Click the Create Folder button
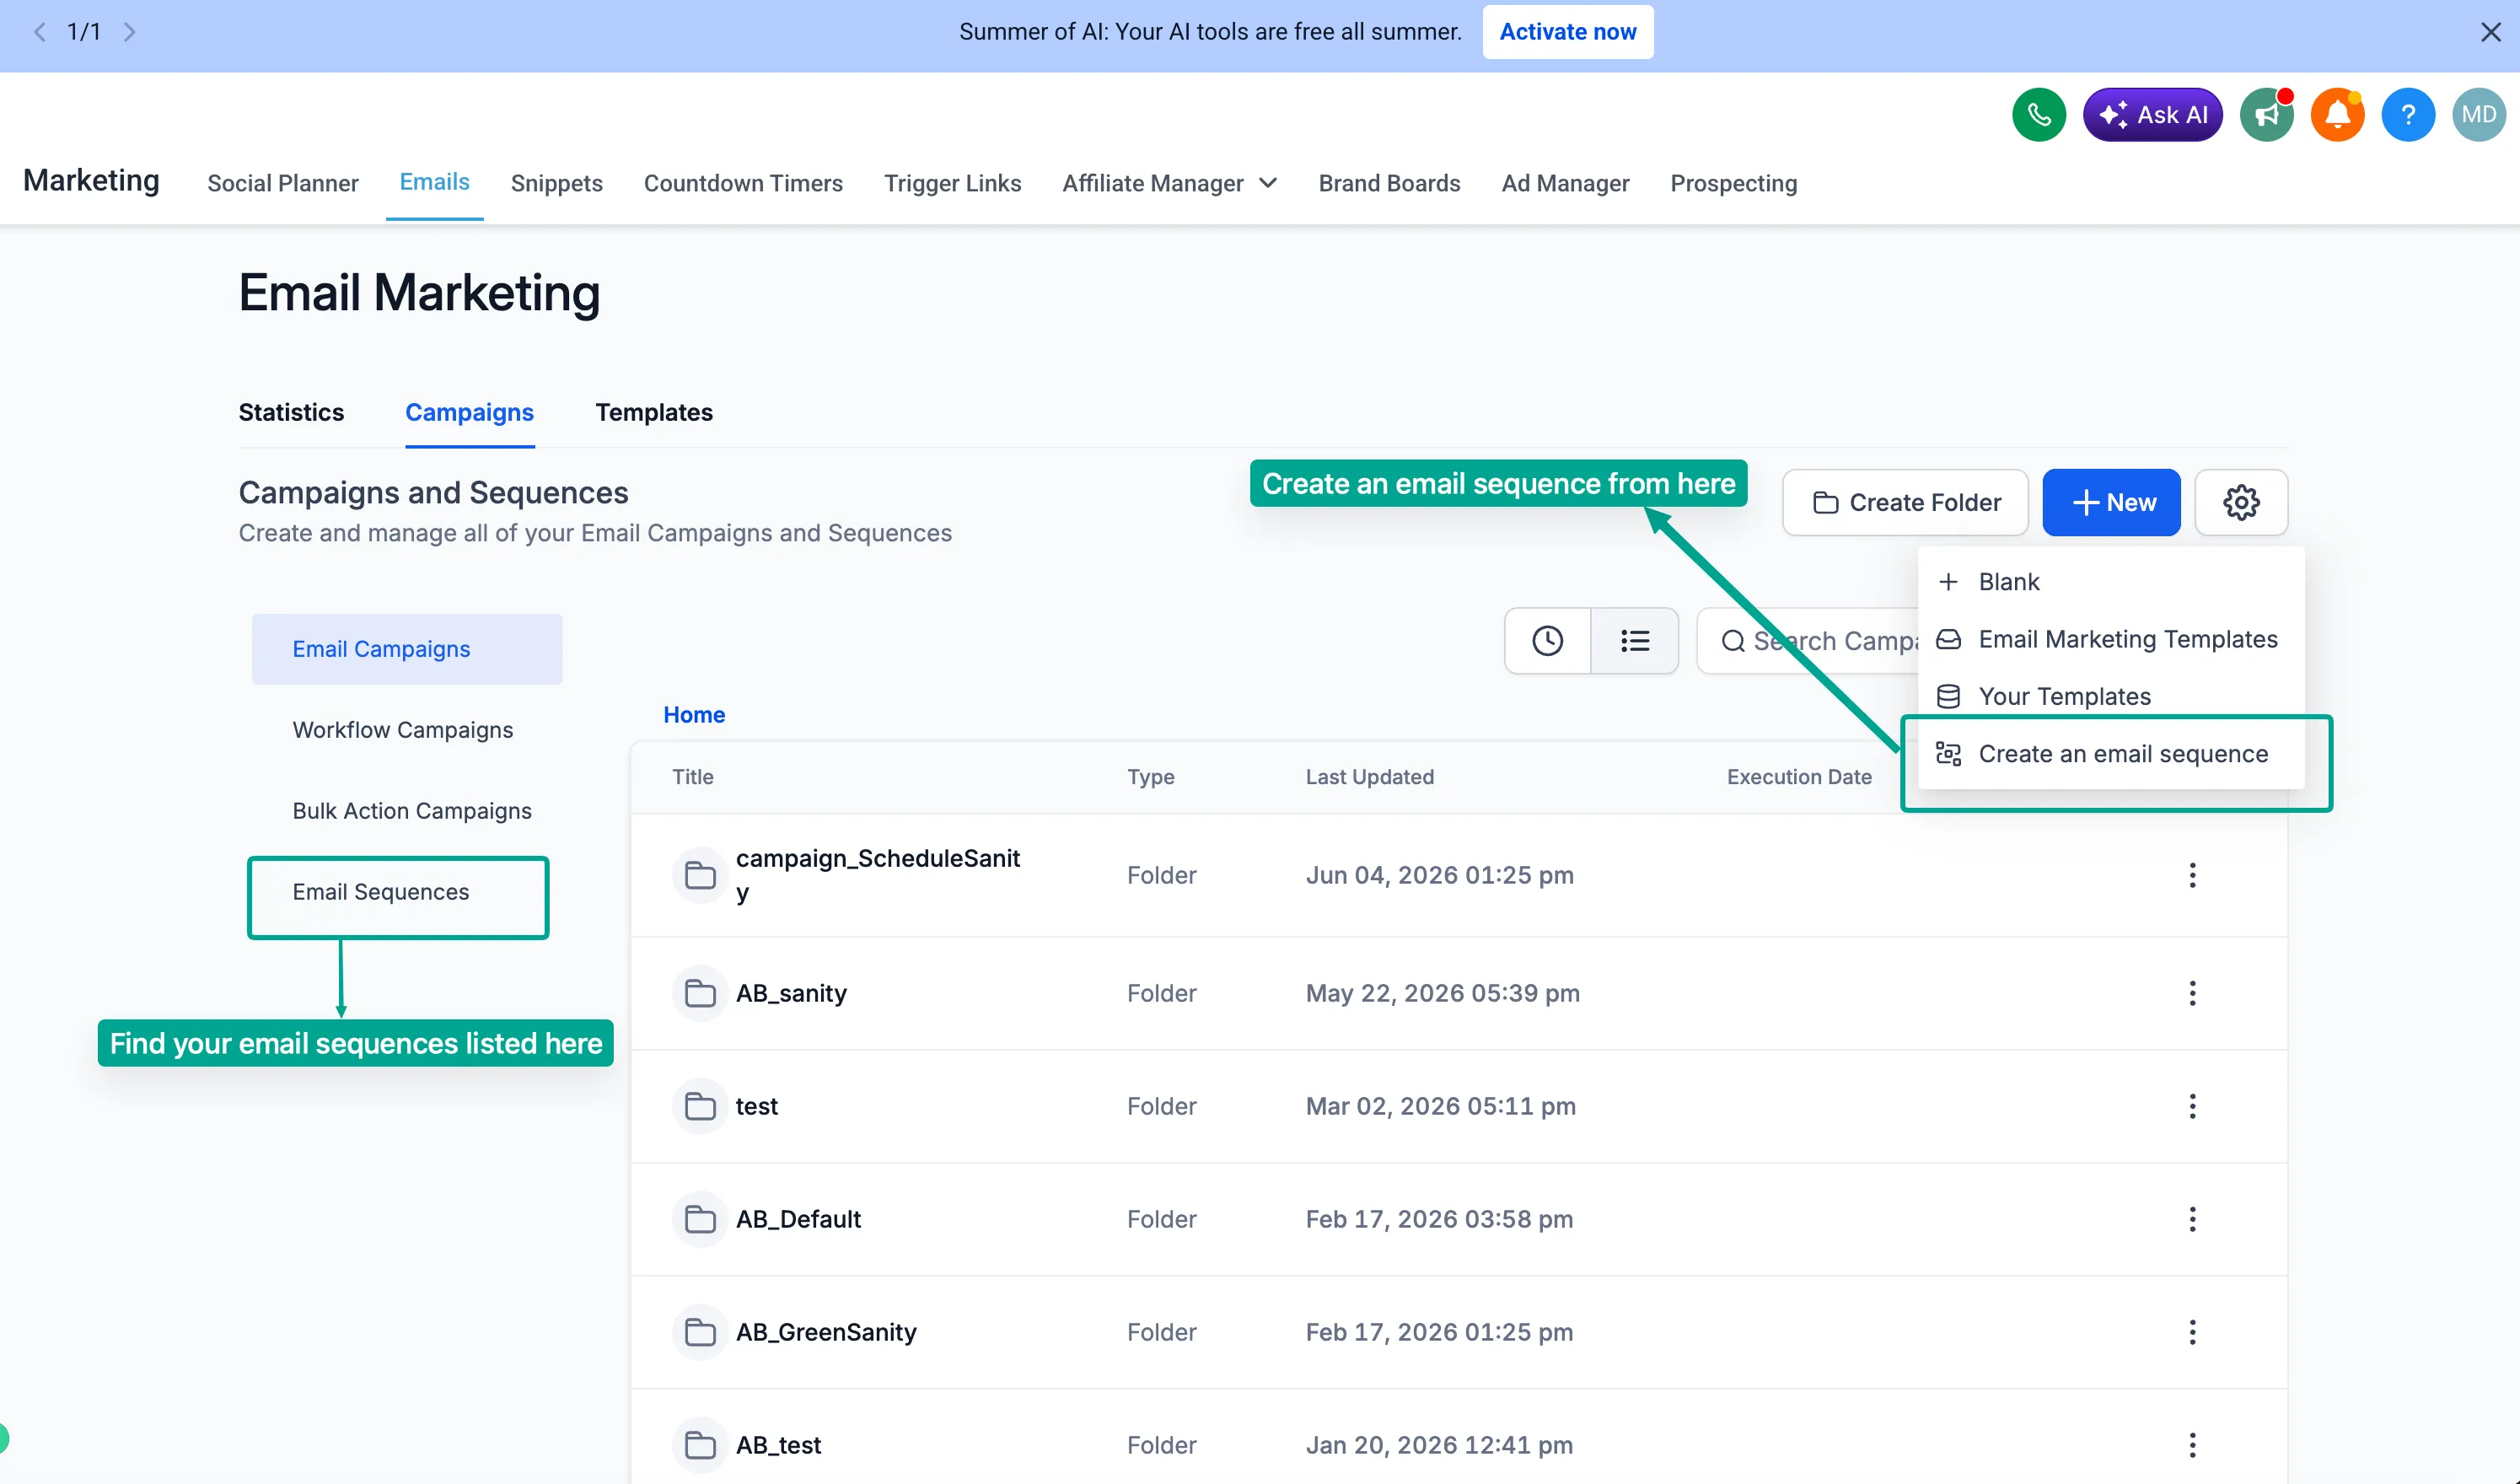This screenshot has height=1484, width=2520. [x=1905, y=502]
